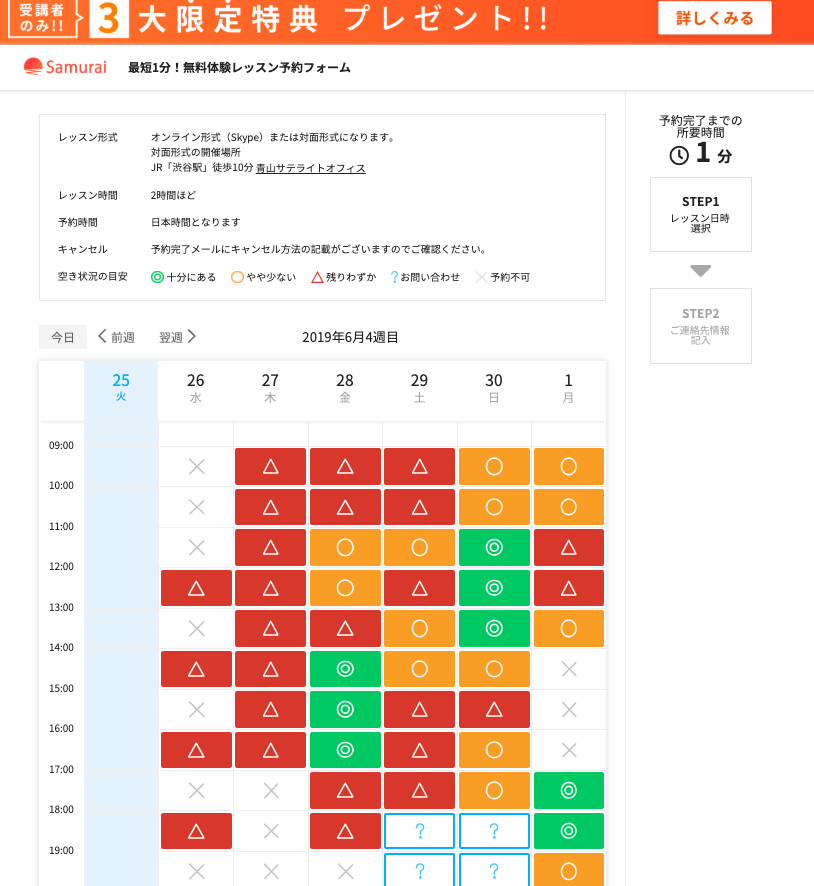Click the 残りわずか triangle legend icon

[317, 277]
